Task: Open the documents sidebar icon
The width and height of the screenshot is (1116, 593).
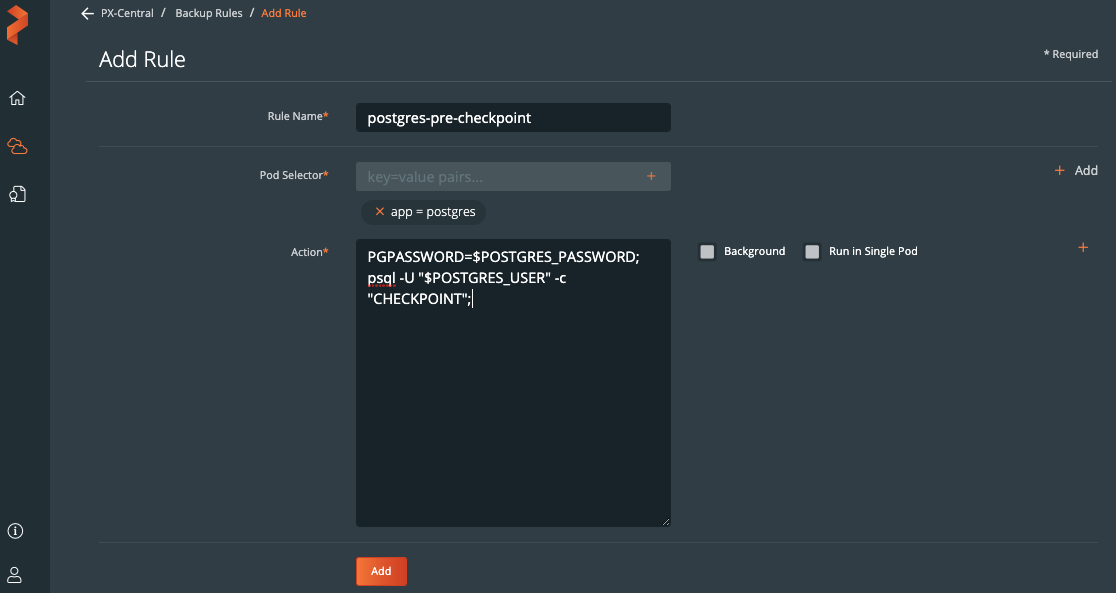Action: [x=17, y=194]
